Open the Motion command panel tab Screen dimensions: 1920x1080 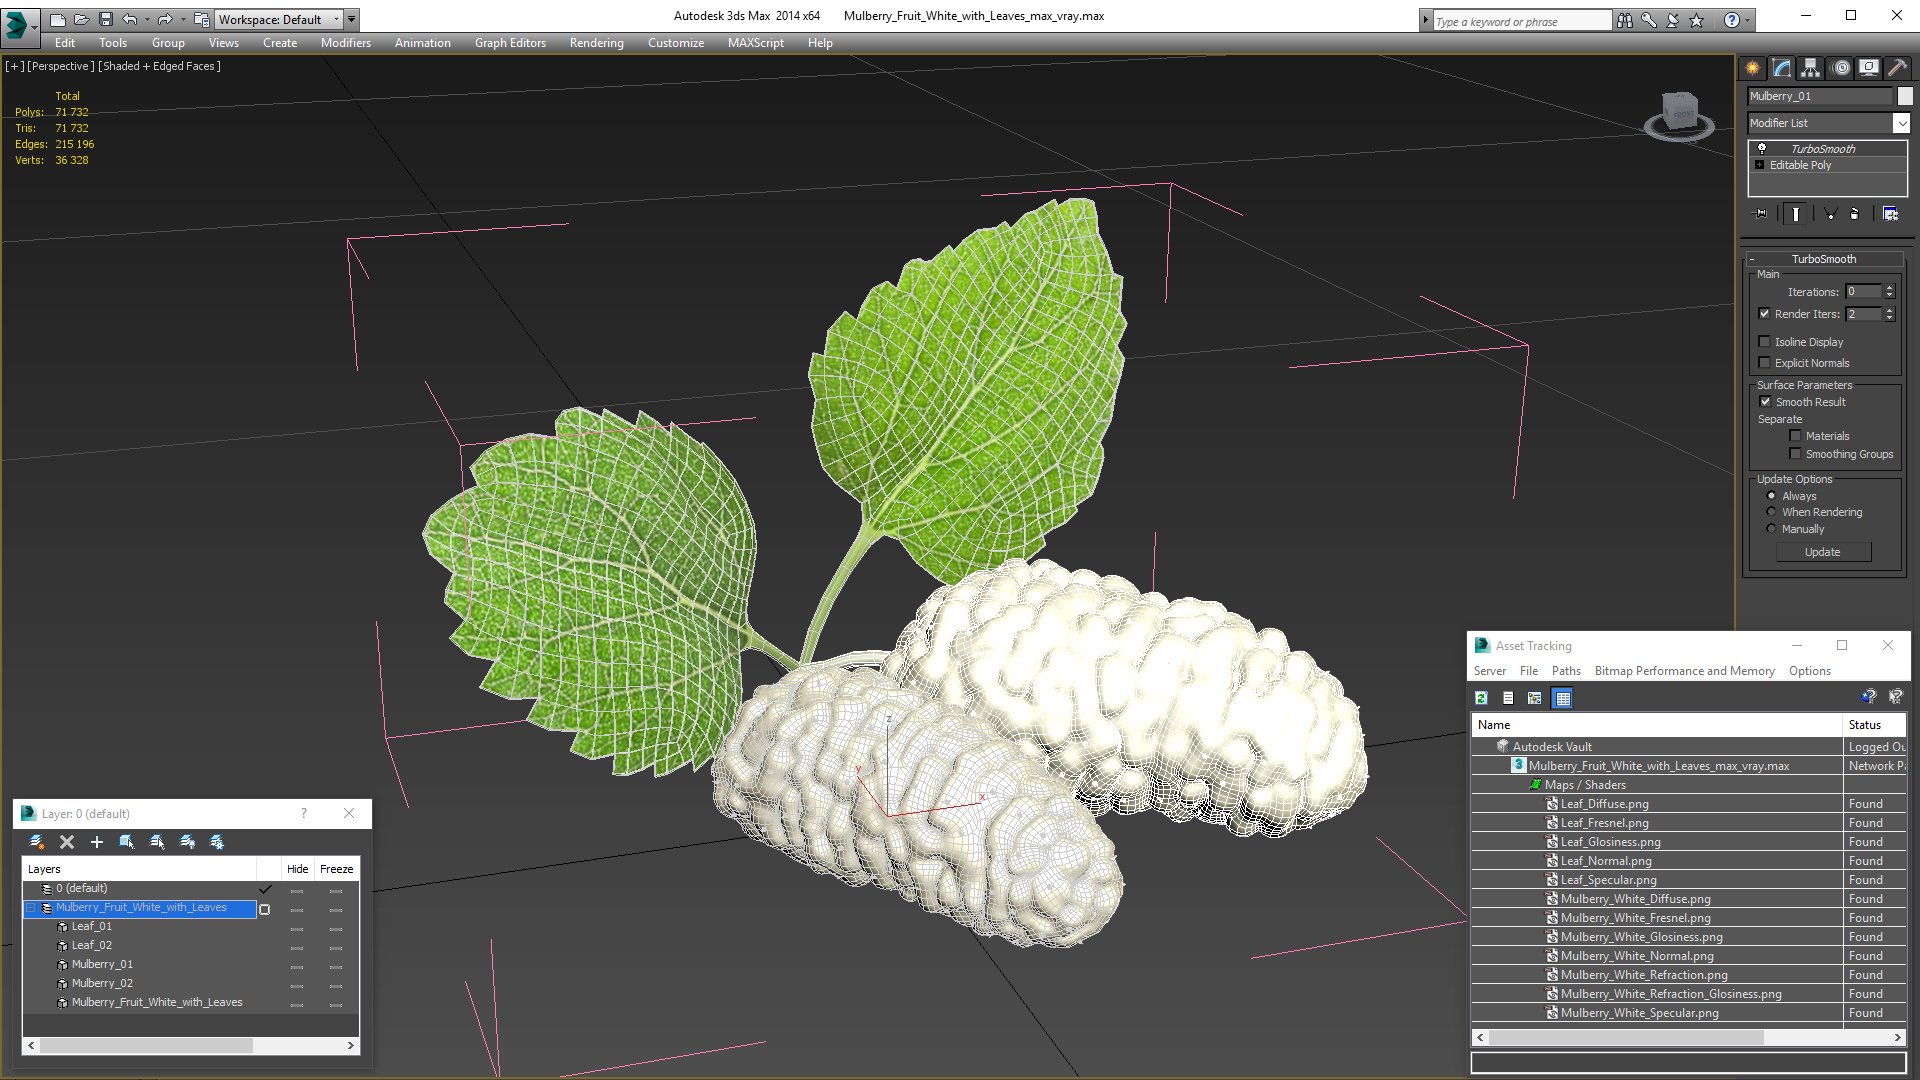pos(1841,68)
